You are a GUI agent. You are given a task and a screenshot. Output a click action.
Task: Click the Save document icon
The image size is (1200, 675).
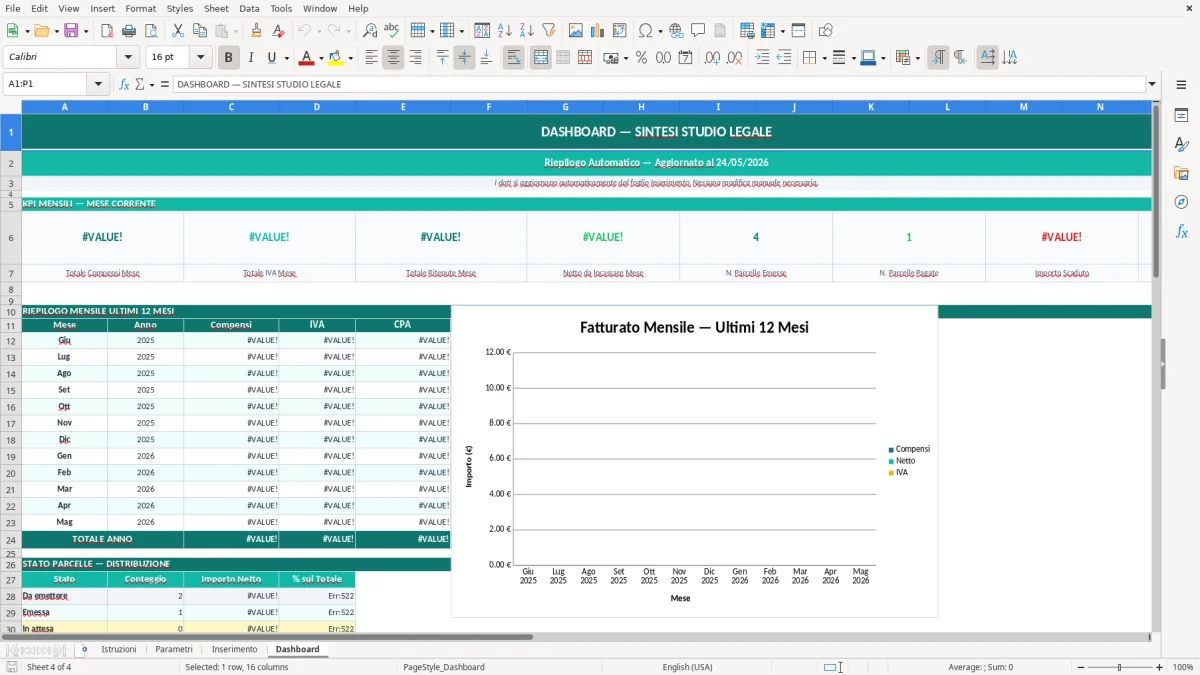point(71,31)
